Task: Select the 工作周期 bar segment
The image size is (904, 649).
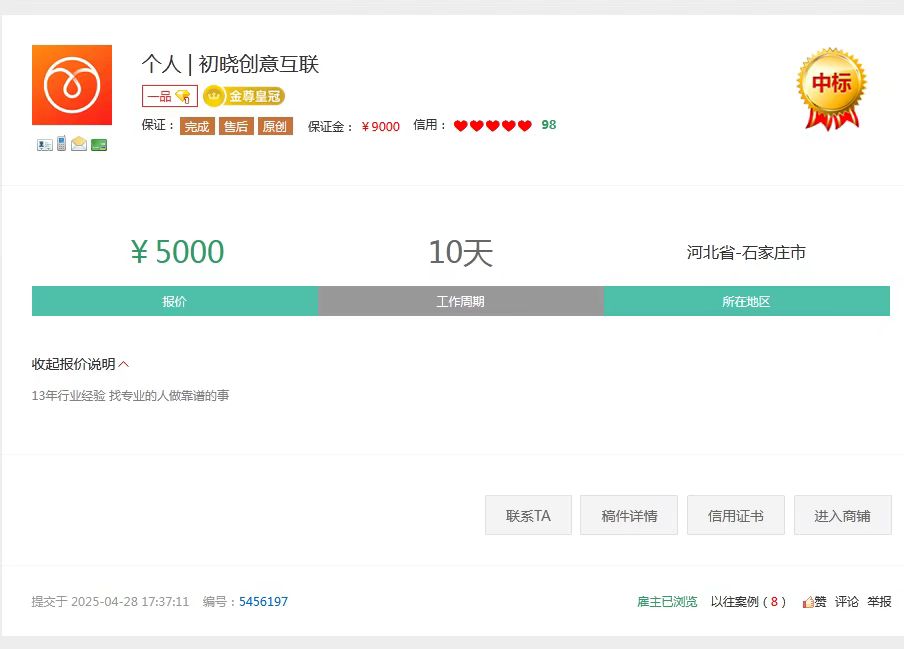Action: click(461, 301)
